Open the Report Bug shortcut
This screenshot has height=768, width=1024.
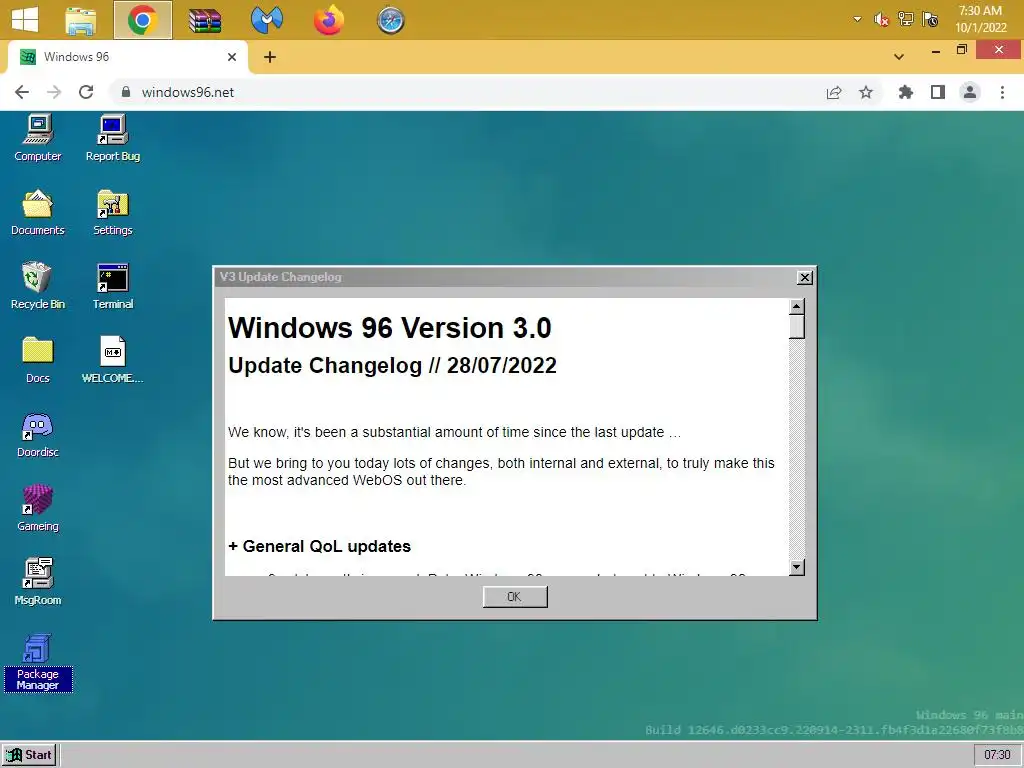tap(112, 138)
